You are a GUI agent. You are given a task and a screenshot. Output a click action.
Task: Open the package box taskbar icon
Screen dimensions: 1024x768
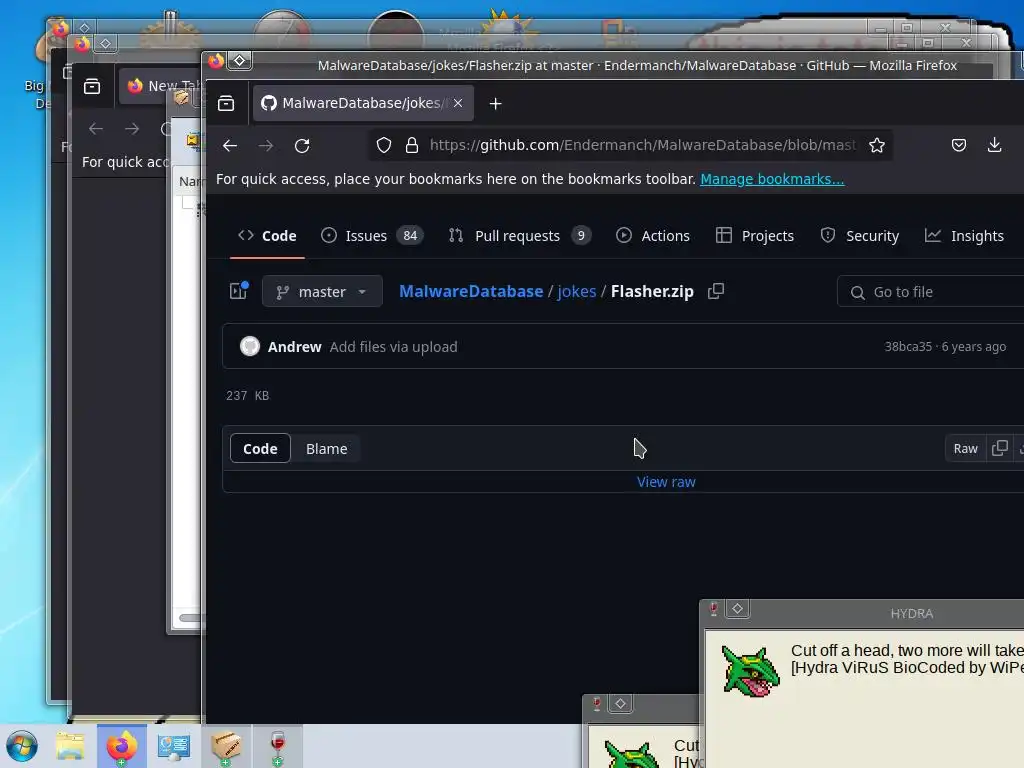click(x=225, y=746)
